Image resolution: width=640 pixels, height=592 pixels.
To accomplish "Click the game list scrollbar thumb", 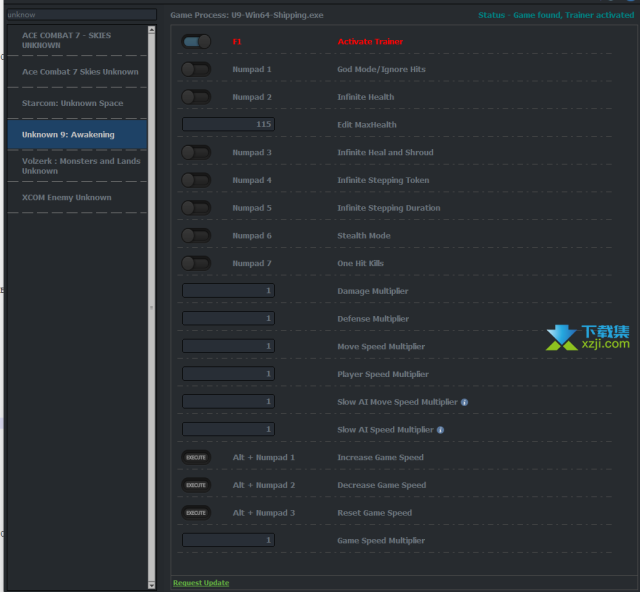I will [x=151, y=307].
